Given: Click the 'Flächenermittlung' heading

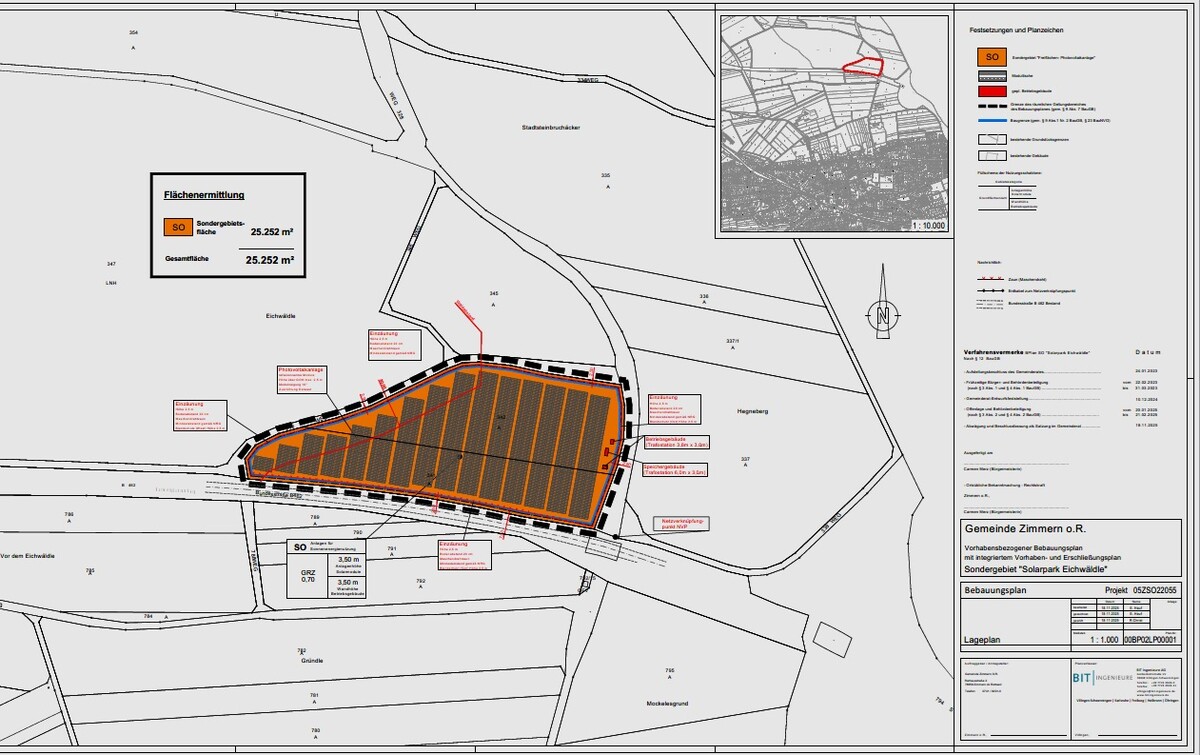Looking at the screenshot, I should (204, 195).
